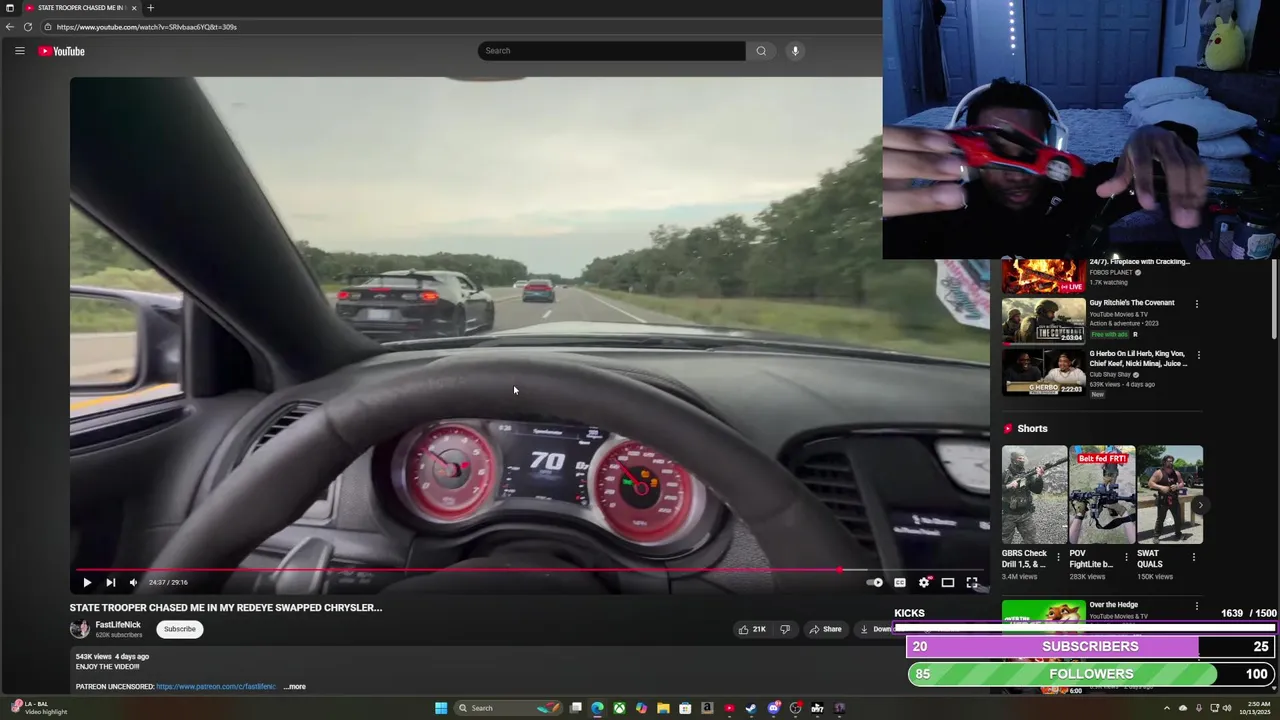Open clock showing 2:50 AM
This screenshot has height=720, width=1280.
1255,708
